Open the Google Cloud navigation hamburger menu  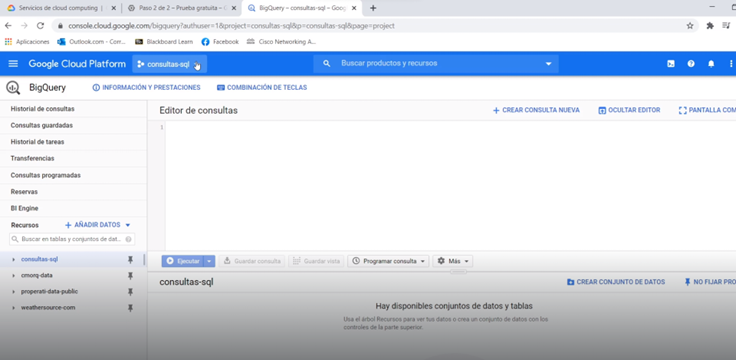(13, 63)
